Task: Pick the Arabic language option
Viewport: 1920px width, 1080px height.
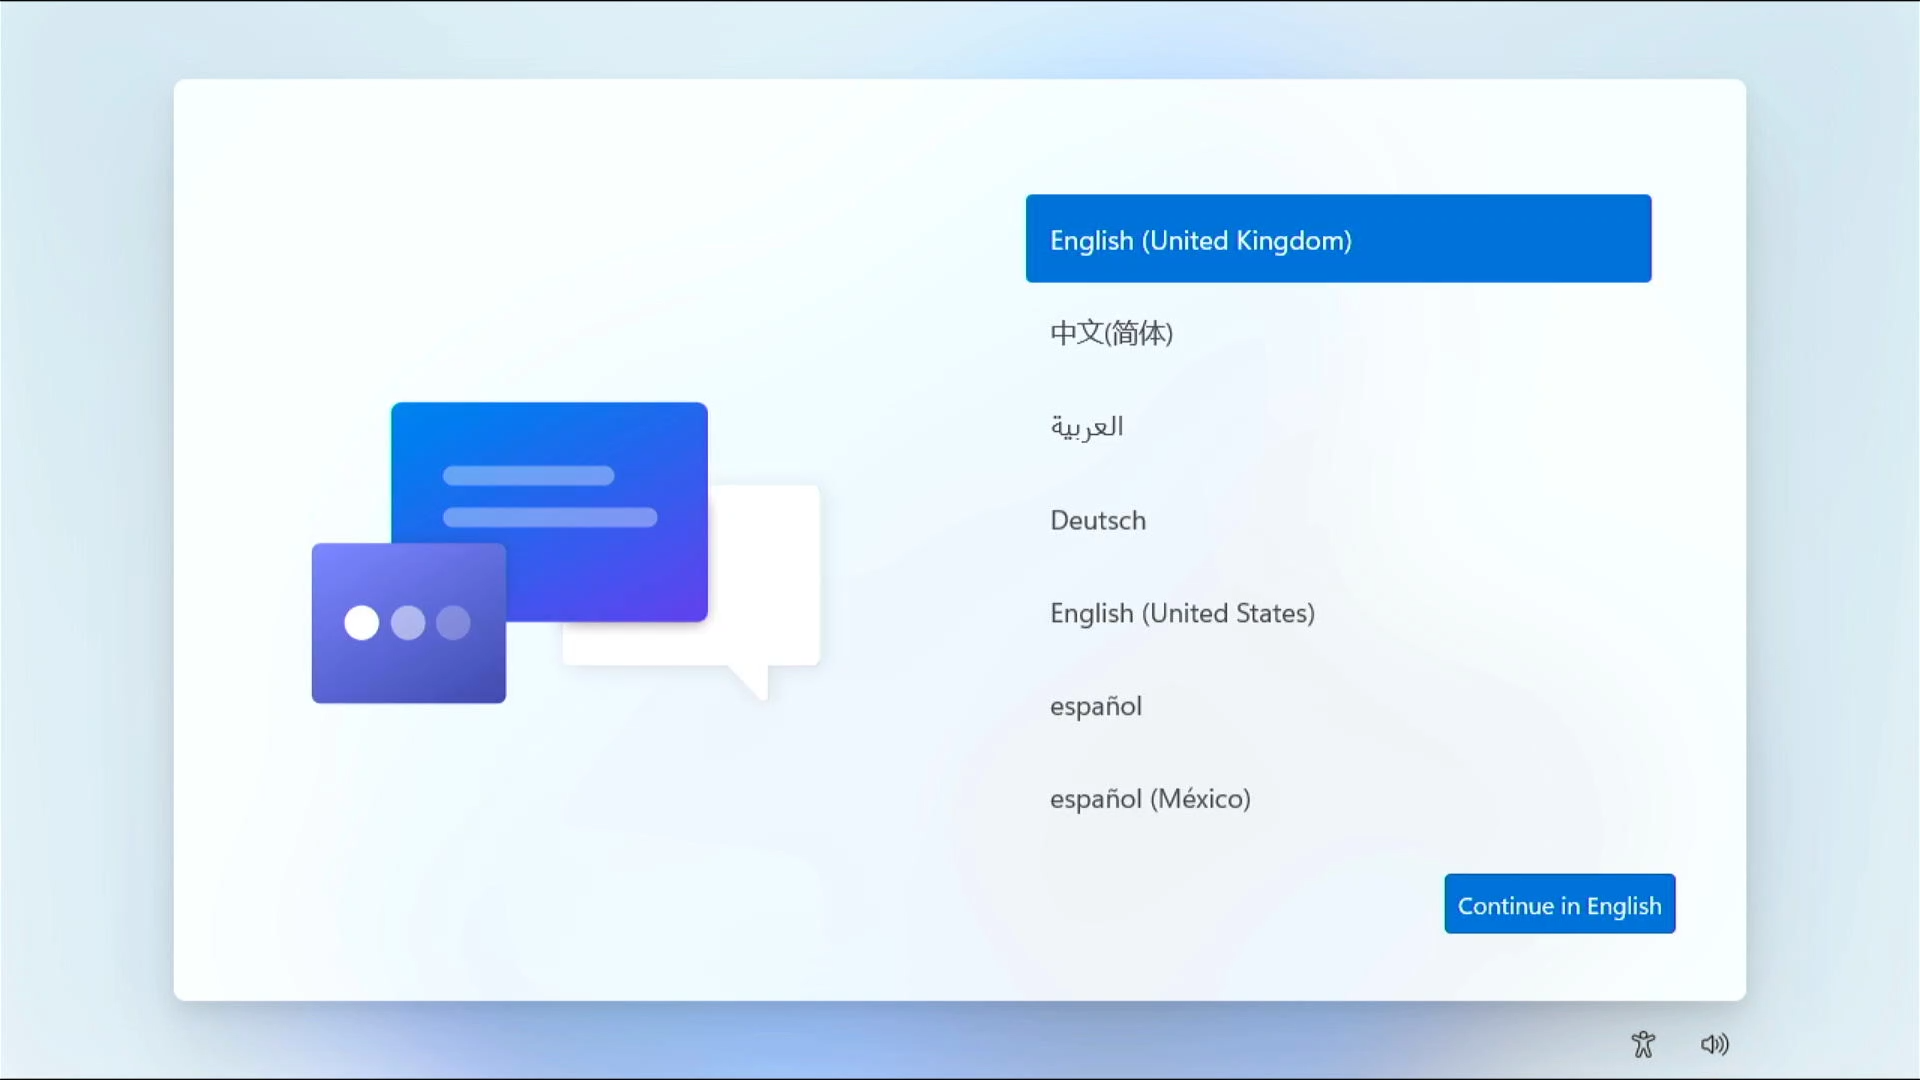Action: 1338,426
